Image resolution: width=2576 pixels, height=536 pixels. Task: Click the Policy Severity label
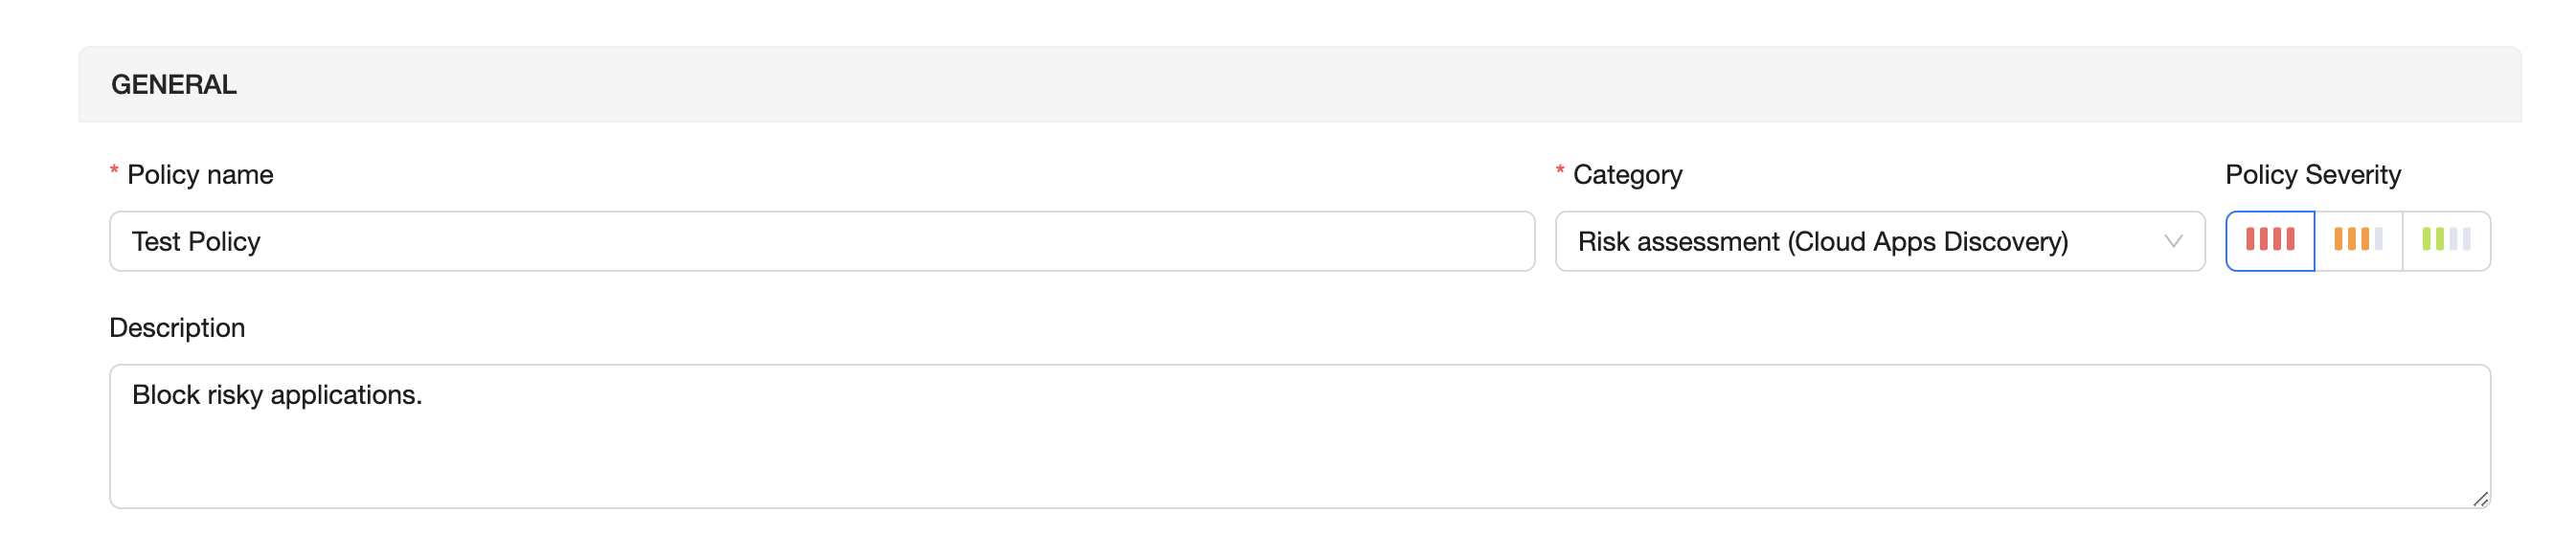(2312, 175)
